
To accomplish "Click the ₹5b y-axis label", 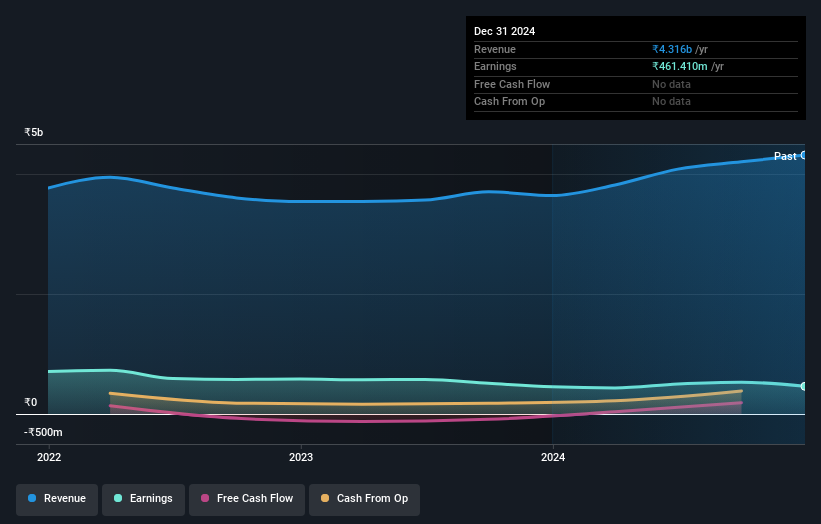I will point(34,132).
